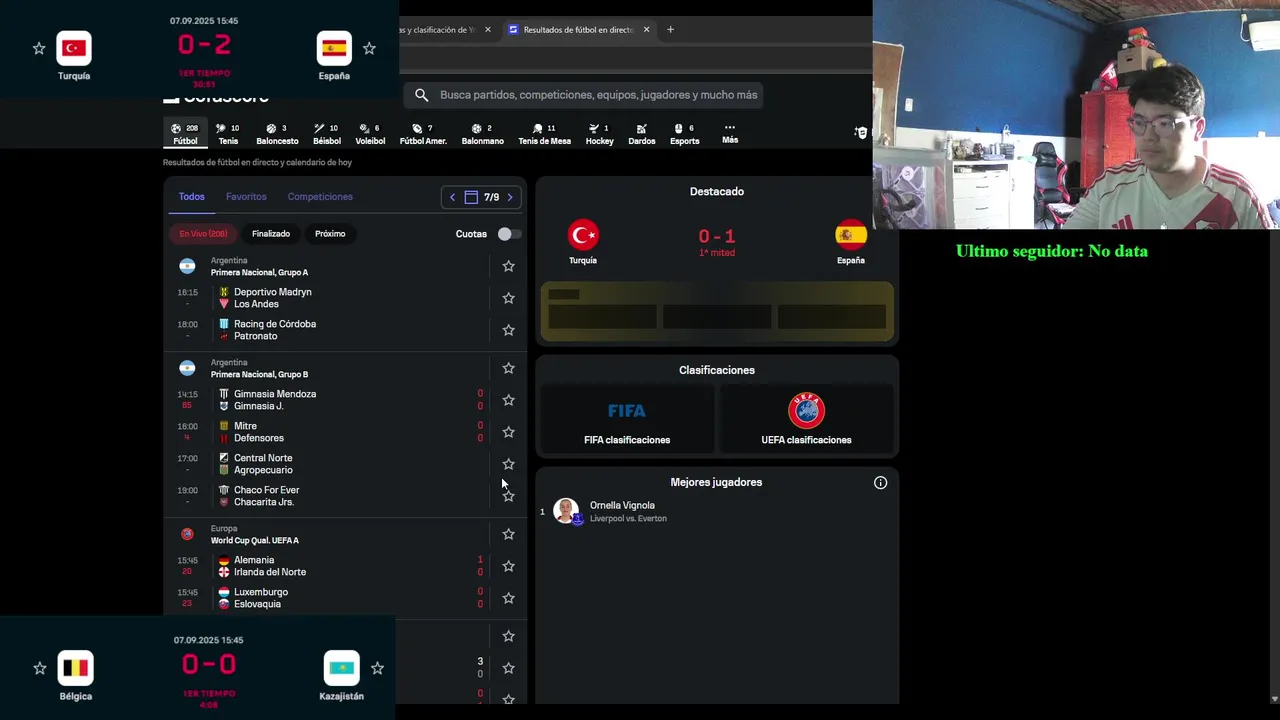Favorite Bélgica in bottom overlay
1280x720 pixels.
(39, 668)
